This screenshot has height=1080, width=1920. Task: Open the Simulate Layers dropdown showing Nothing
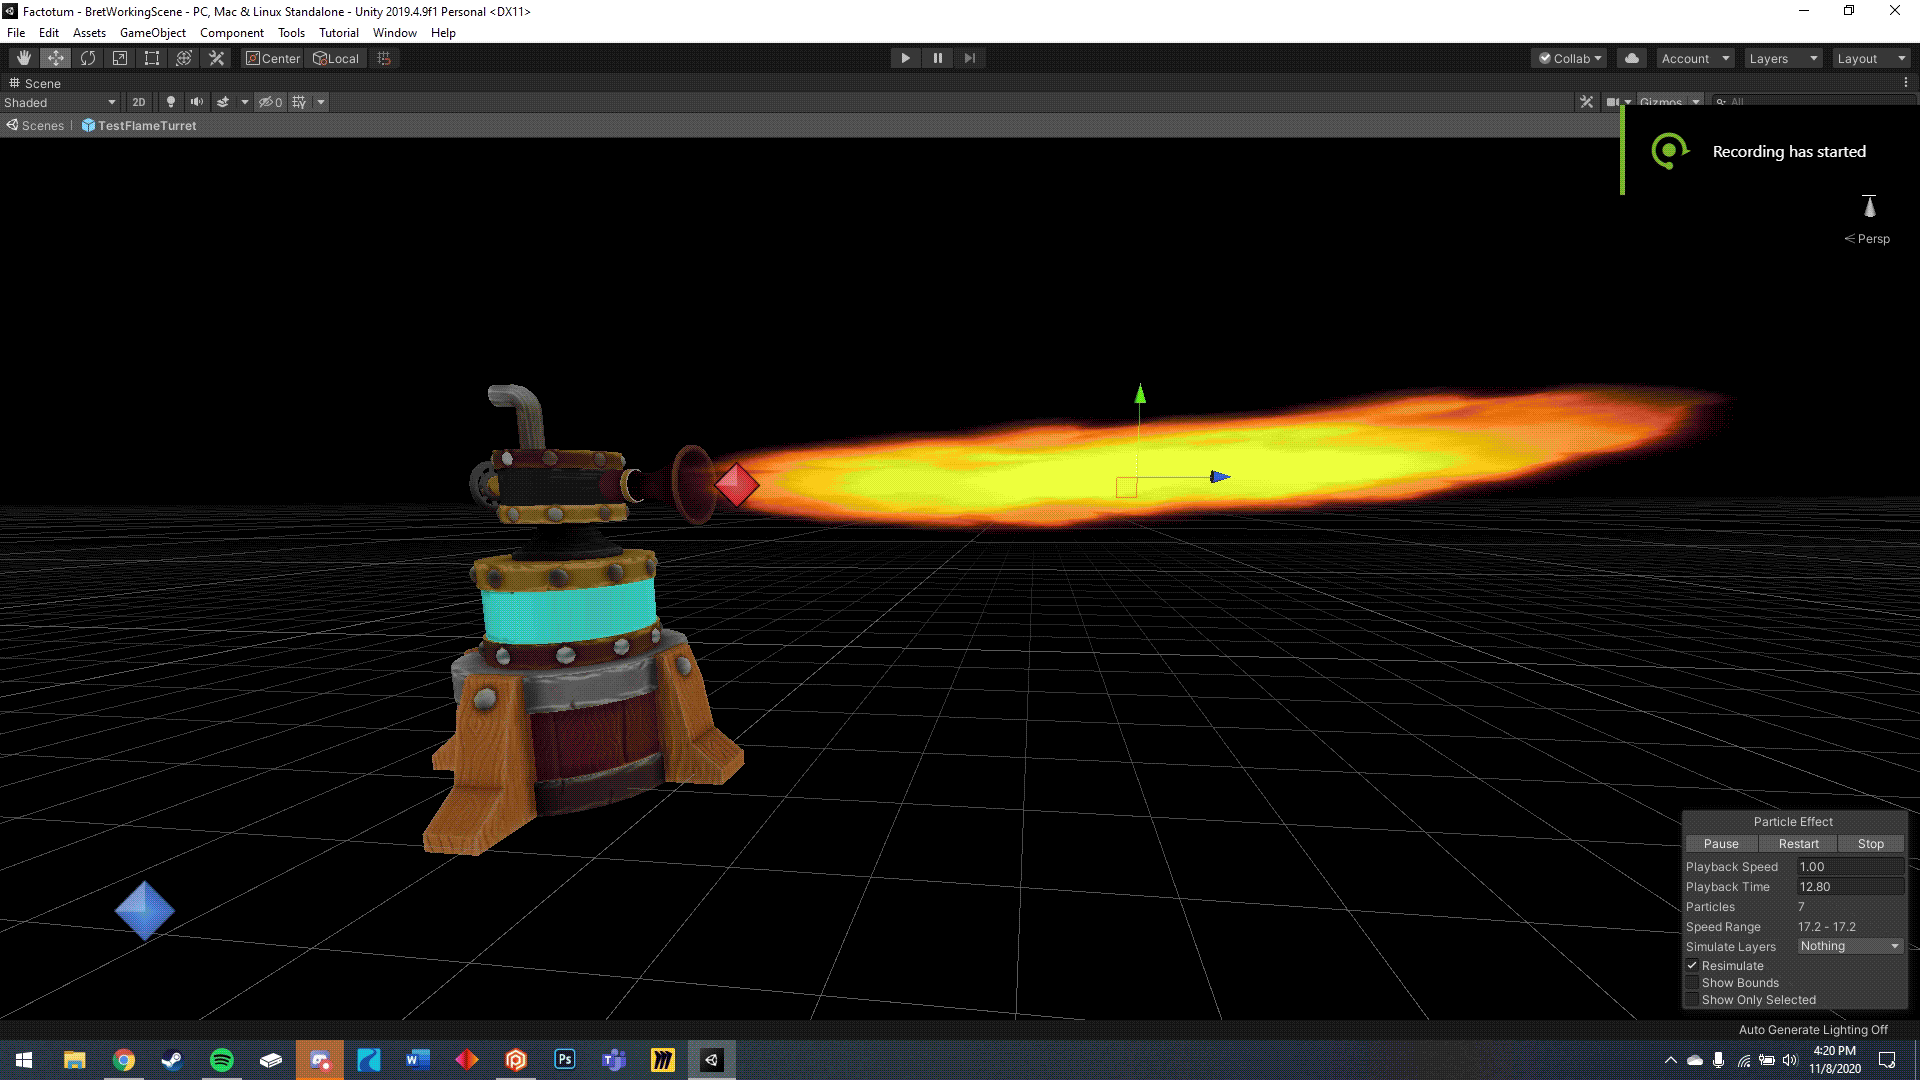[1849, 946]
